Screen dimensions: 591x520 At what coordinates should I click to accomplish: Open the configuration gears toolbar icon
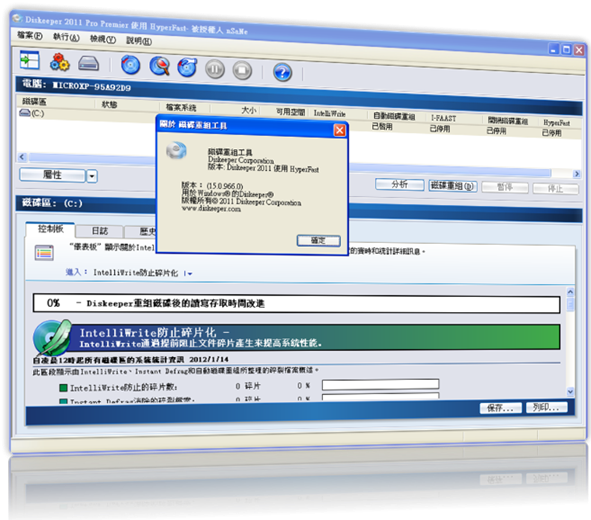[60, 62]
